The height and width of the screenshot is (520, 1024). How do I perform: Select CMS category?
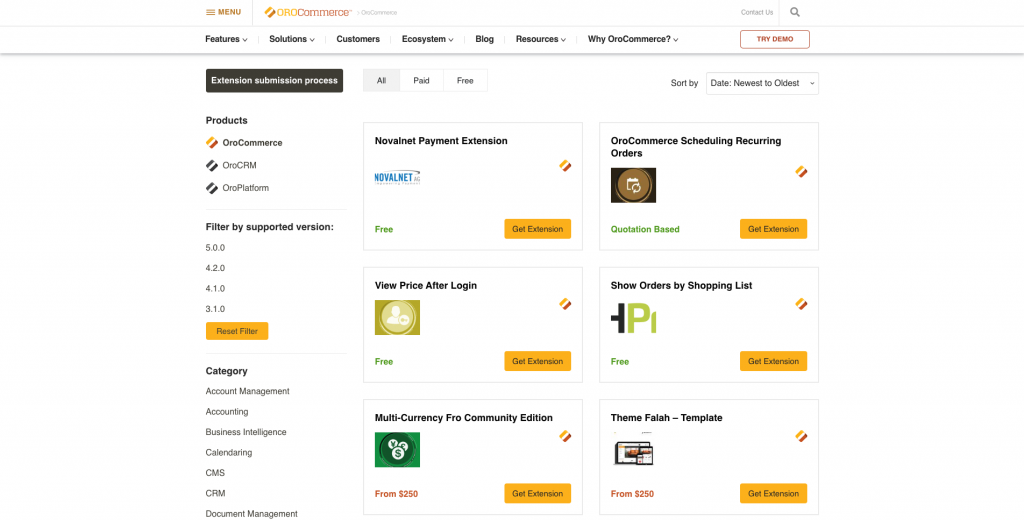coord(216,473)
